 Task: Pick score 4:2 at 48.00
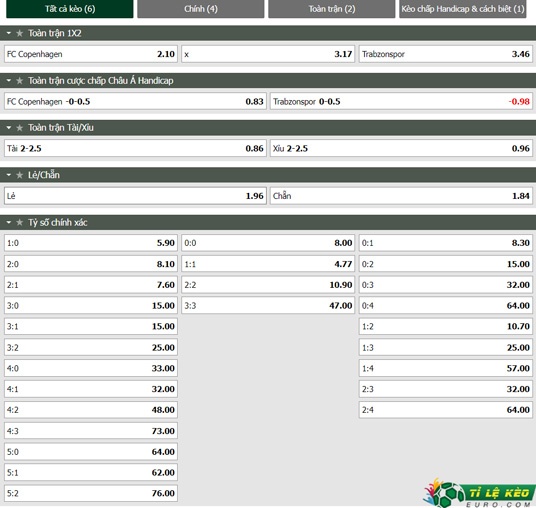click(91, 410)
